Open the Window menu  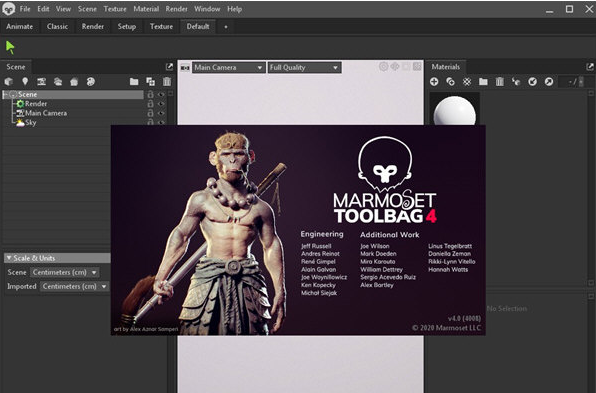click(x=207, y=9)
